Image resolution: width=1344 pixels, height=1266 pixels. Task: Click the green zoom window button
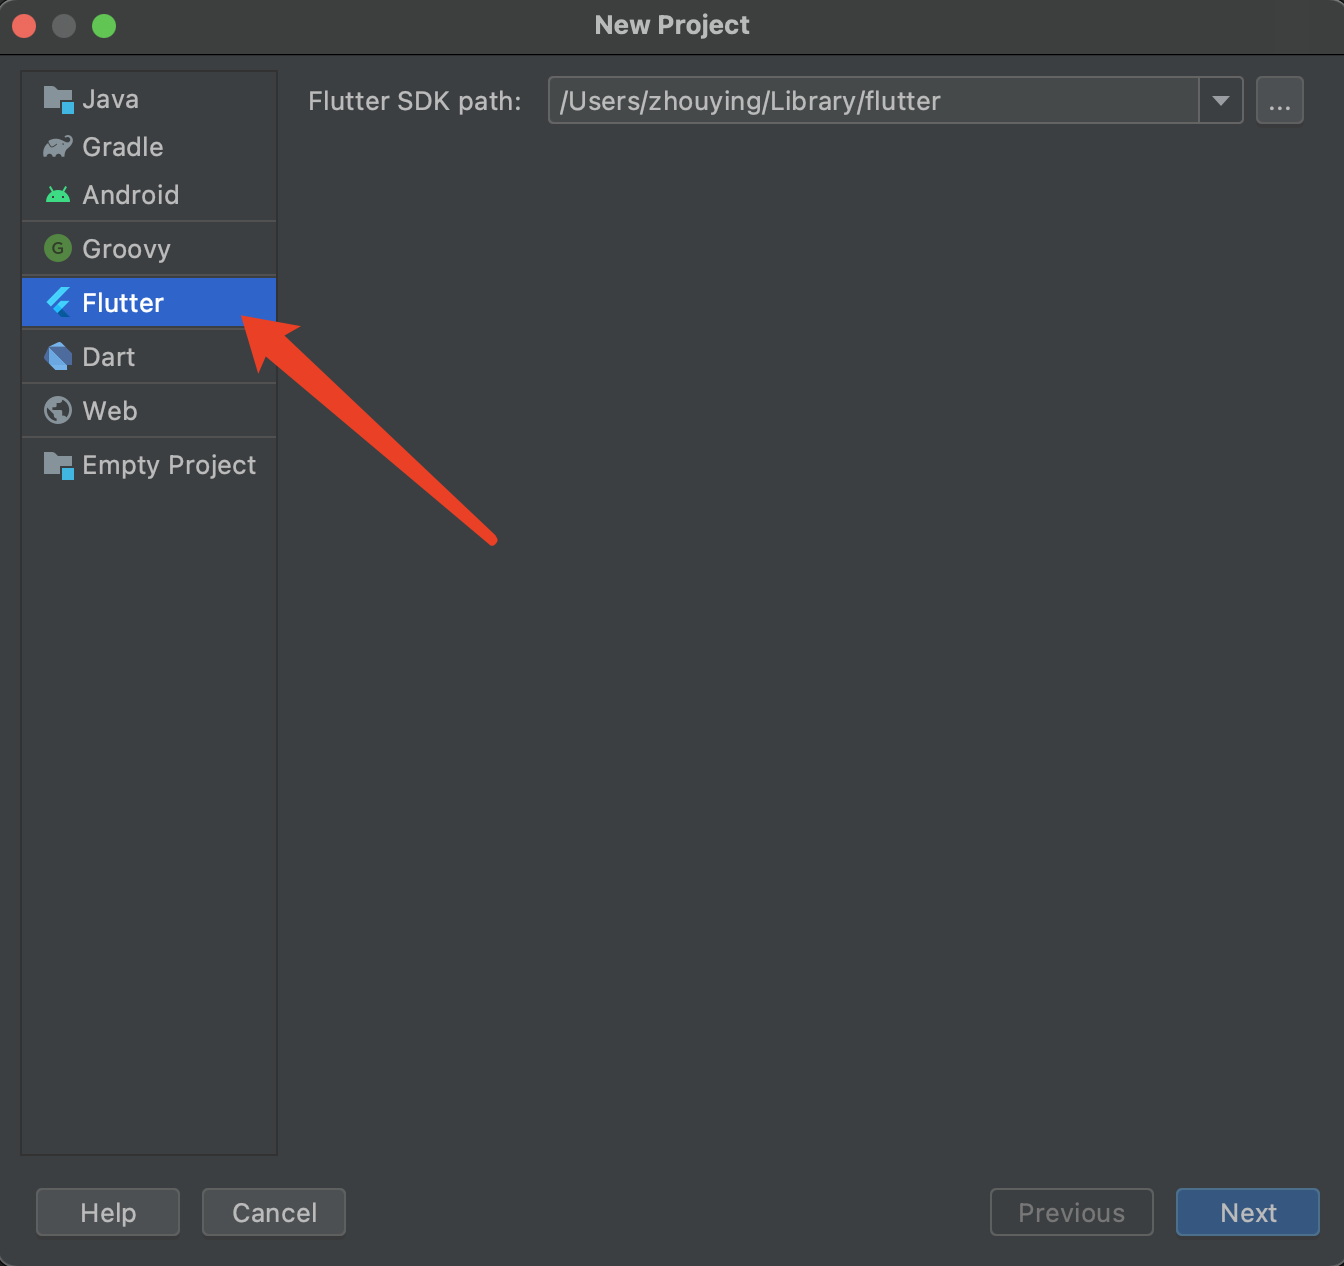click(x=104, y=26)
